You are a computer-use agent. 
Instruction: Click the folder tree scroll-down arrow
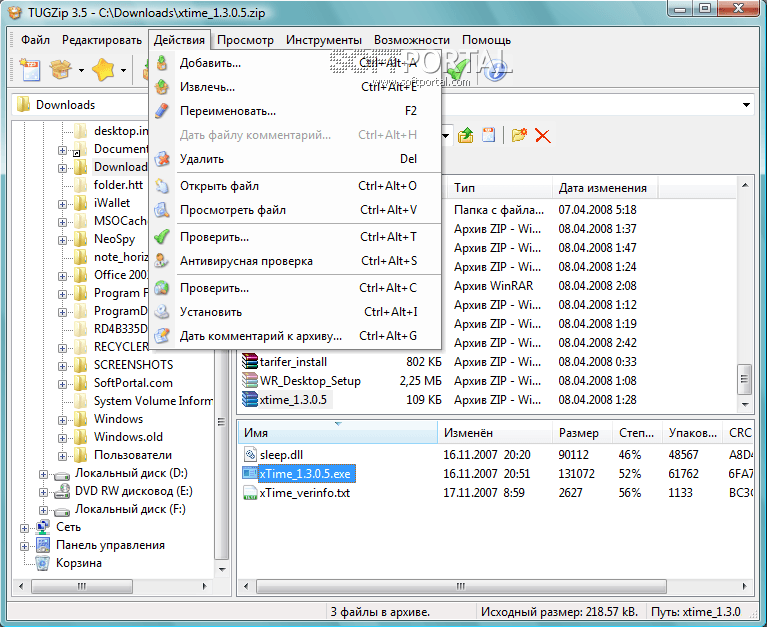pyautogui.click(x=222, y=569)
